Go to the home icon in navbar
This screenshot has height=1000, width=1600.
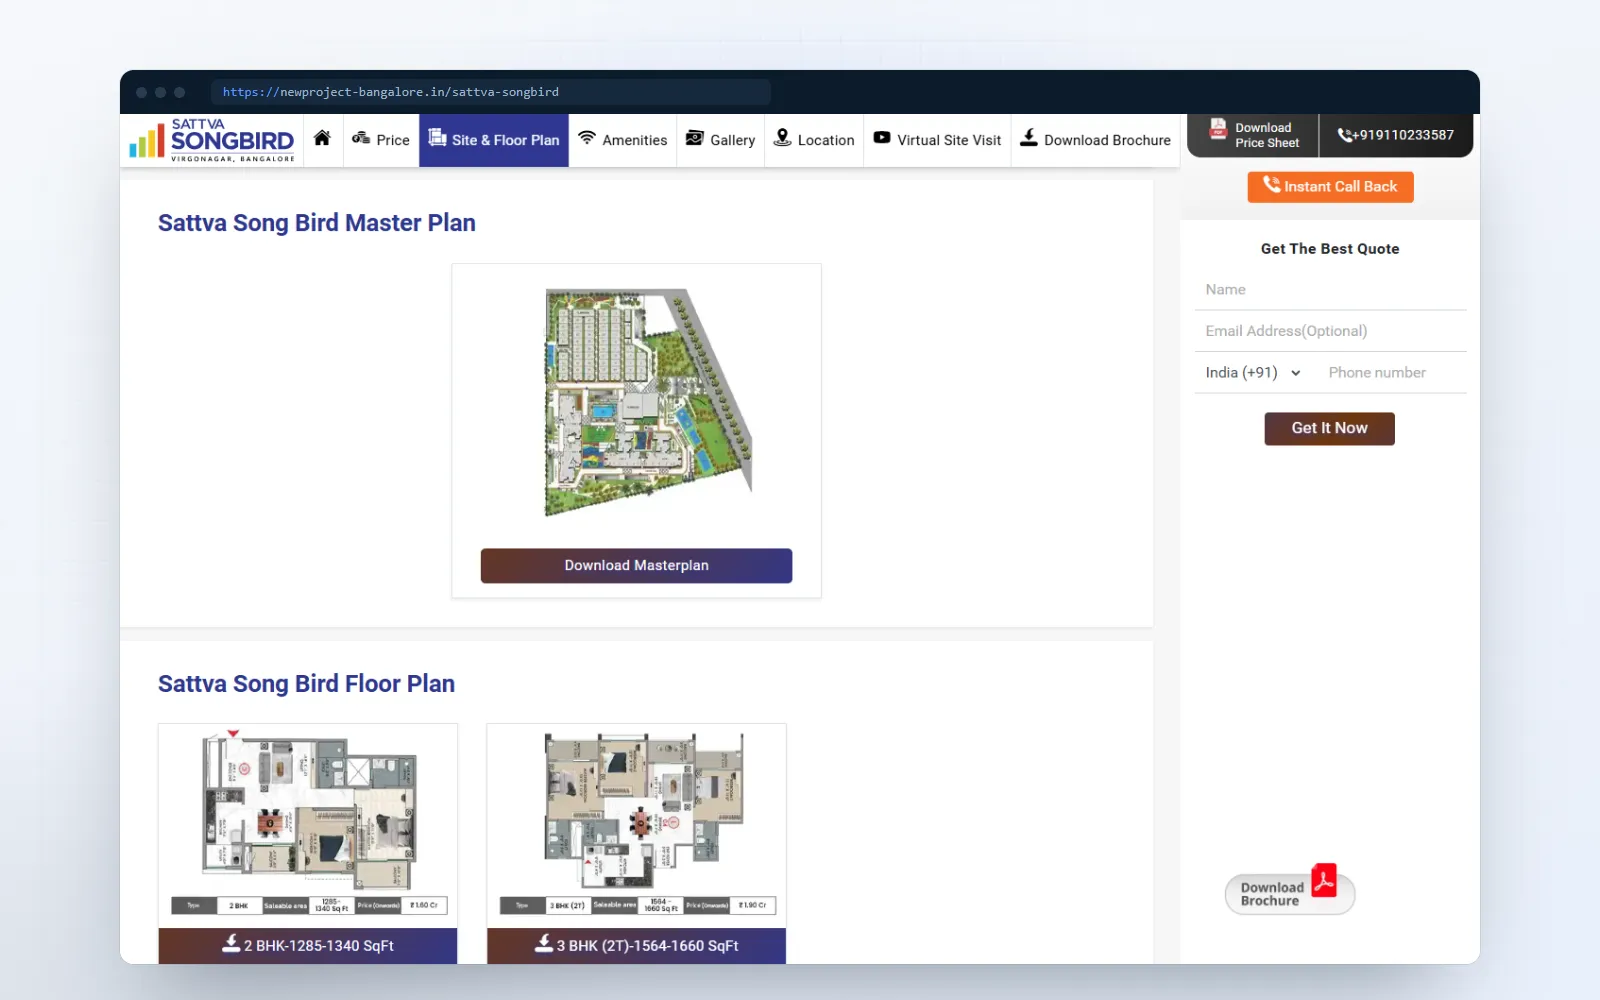tap(322, 139)
